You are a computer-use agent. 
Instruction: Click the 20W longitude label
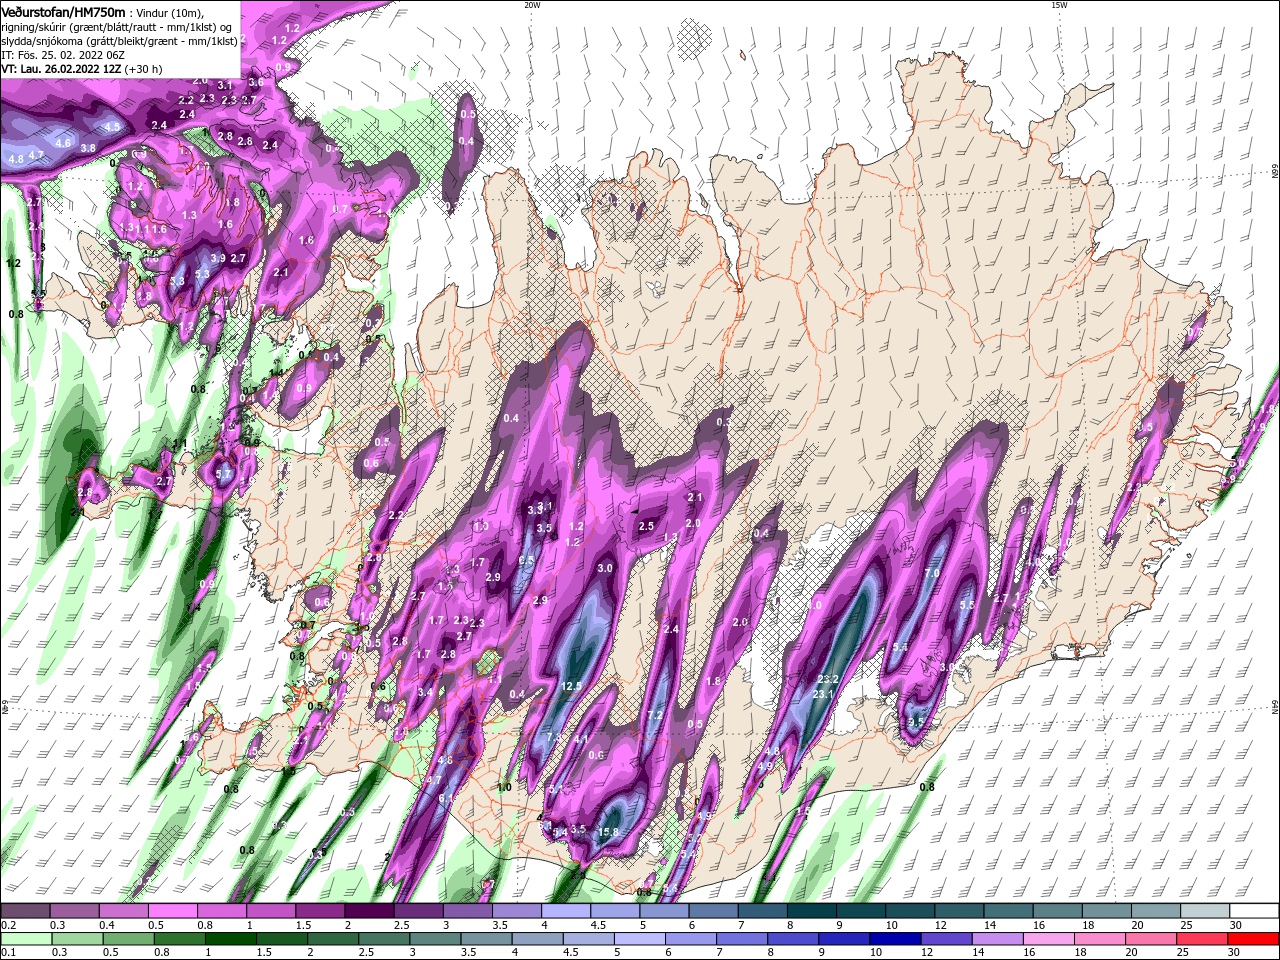[x=532, y=5]
